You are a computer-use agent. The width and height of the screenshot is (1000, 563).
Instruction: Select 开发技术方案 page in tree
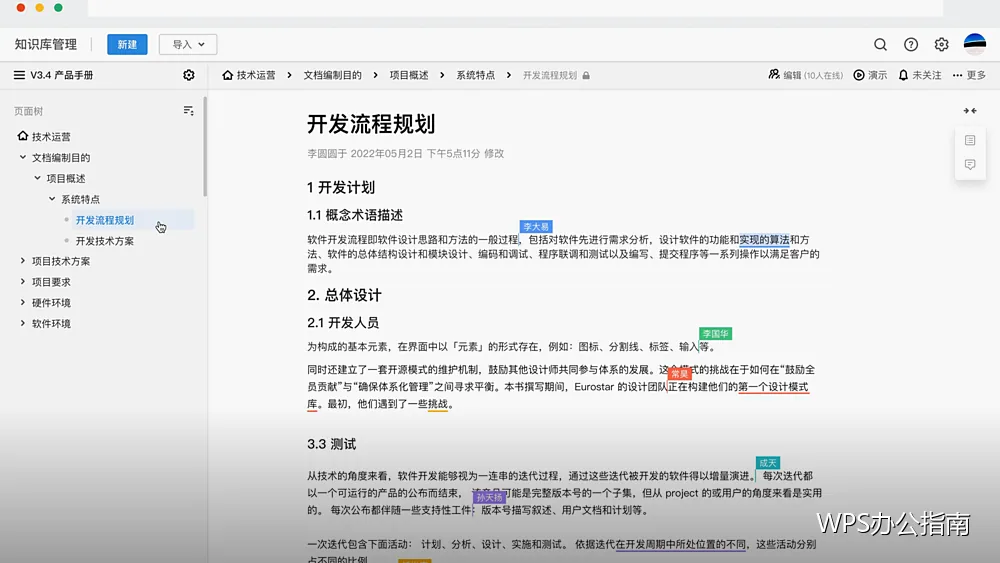105,241
